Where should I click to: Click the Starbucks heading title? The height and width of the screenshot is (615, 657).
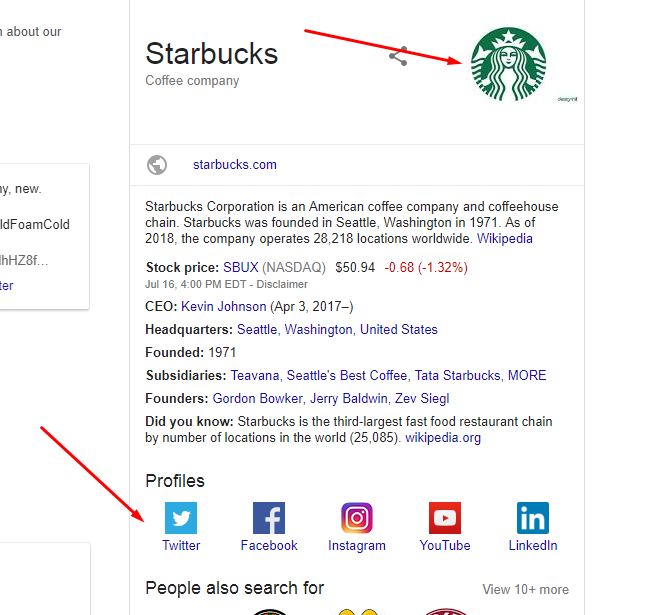point(212,54)
